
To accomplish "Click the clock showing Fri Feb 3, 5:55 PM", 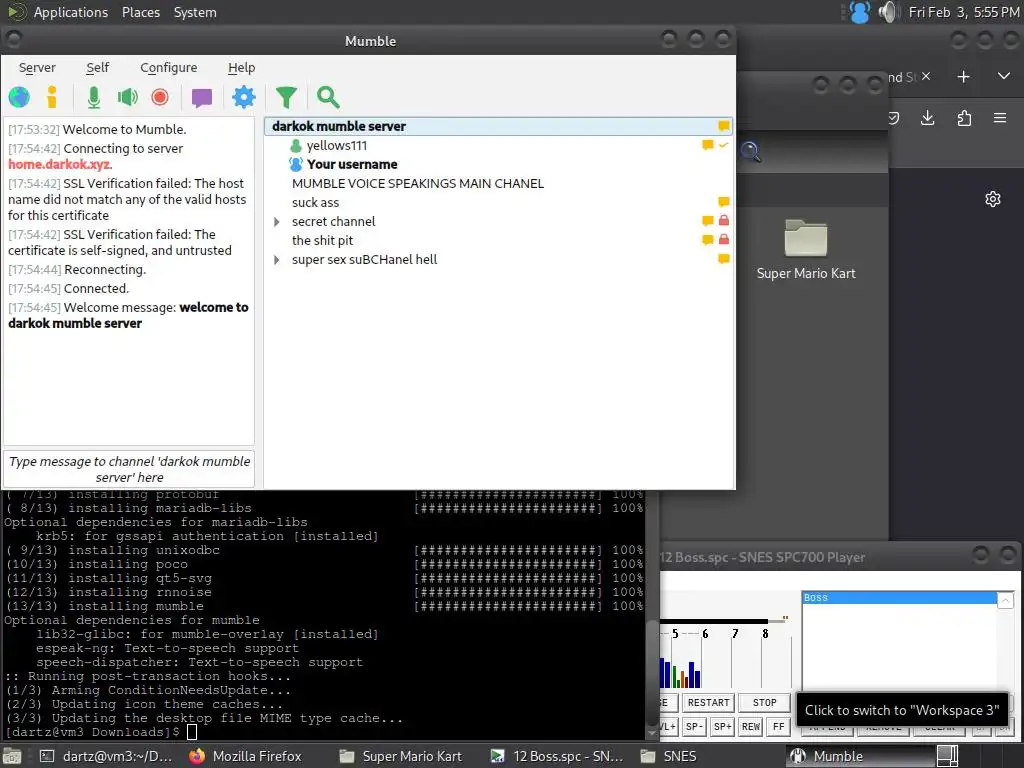I will pos(964,12).
